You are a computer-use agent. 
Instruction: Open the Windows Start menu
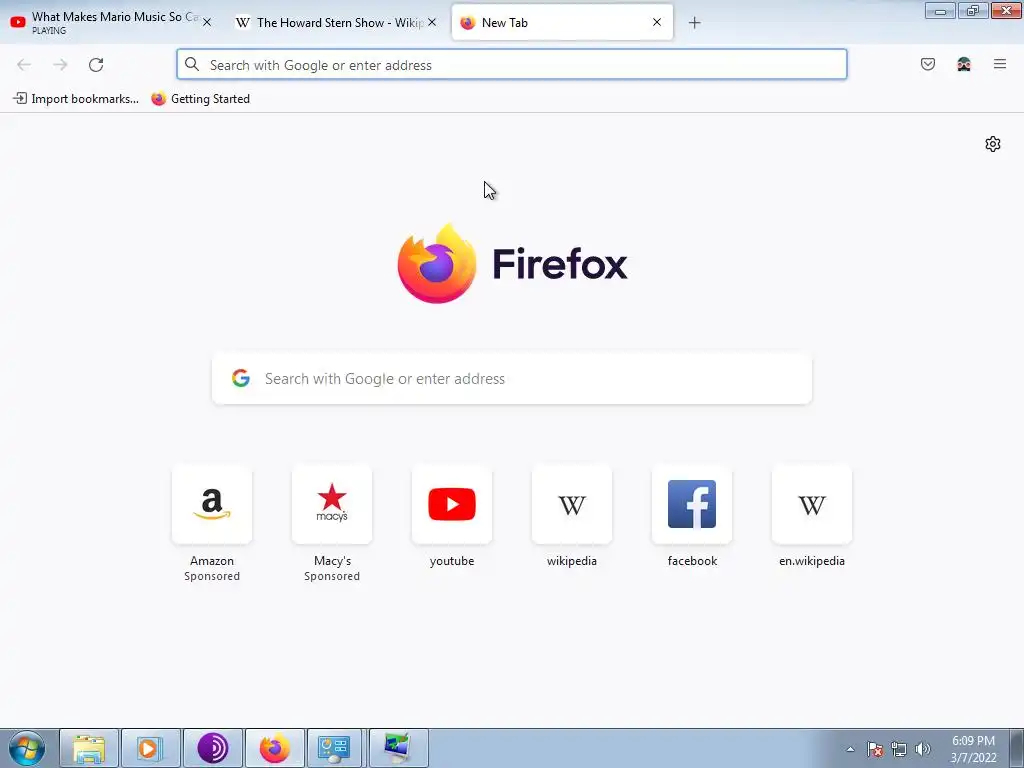(x=27, y=748)
